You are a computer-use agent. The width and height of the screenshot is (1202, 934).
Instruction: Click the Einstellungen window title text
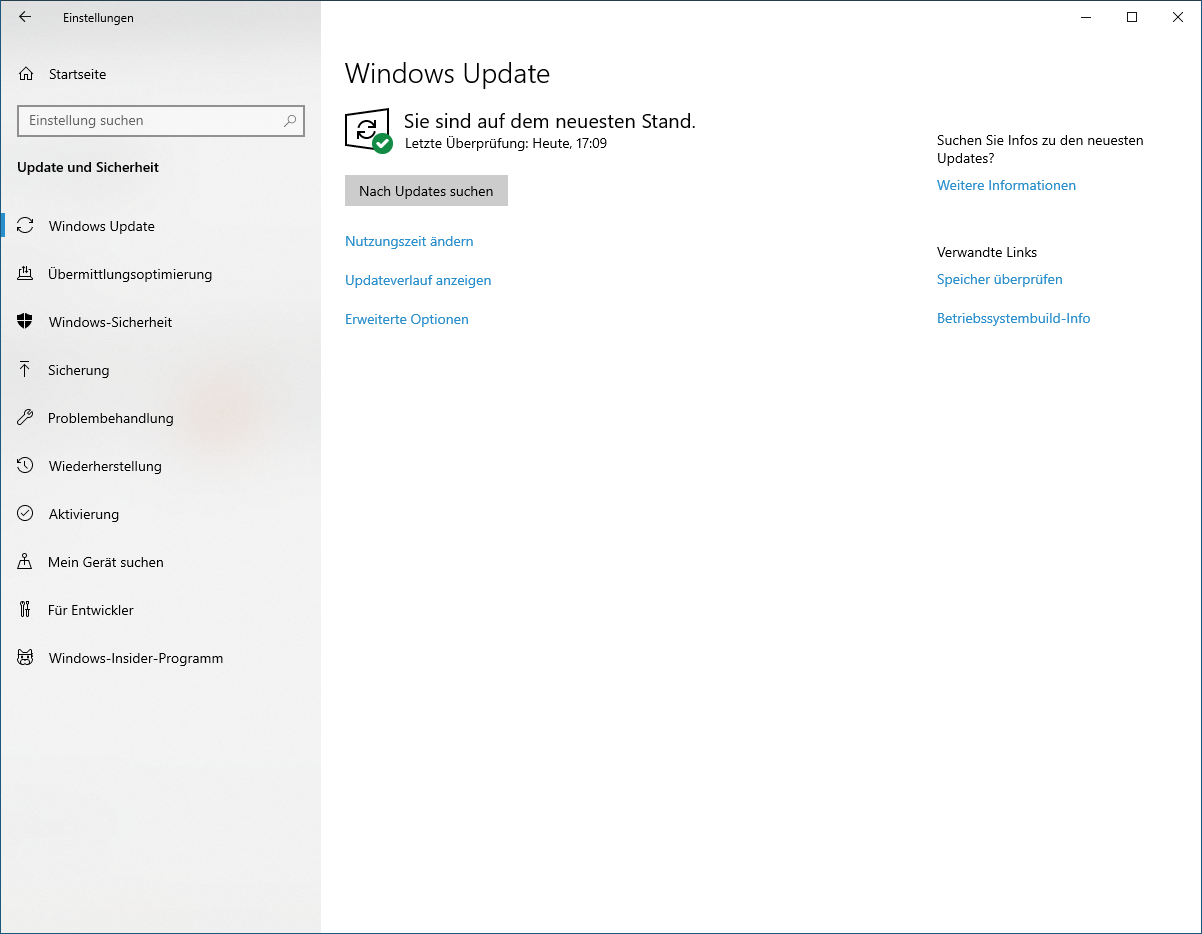[98, 18]
